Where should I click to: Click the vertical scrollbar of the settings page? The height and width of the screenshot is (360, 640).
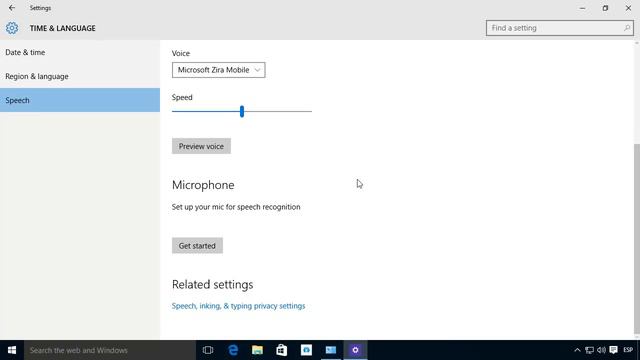637,238
